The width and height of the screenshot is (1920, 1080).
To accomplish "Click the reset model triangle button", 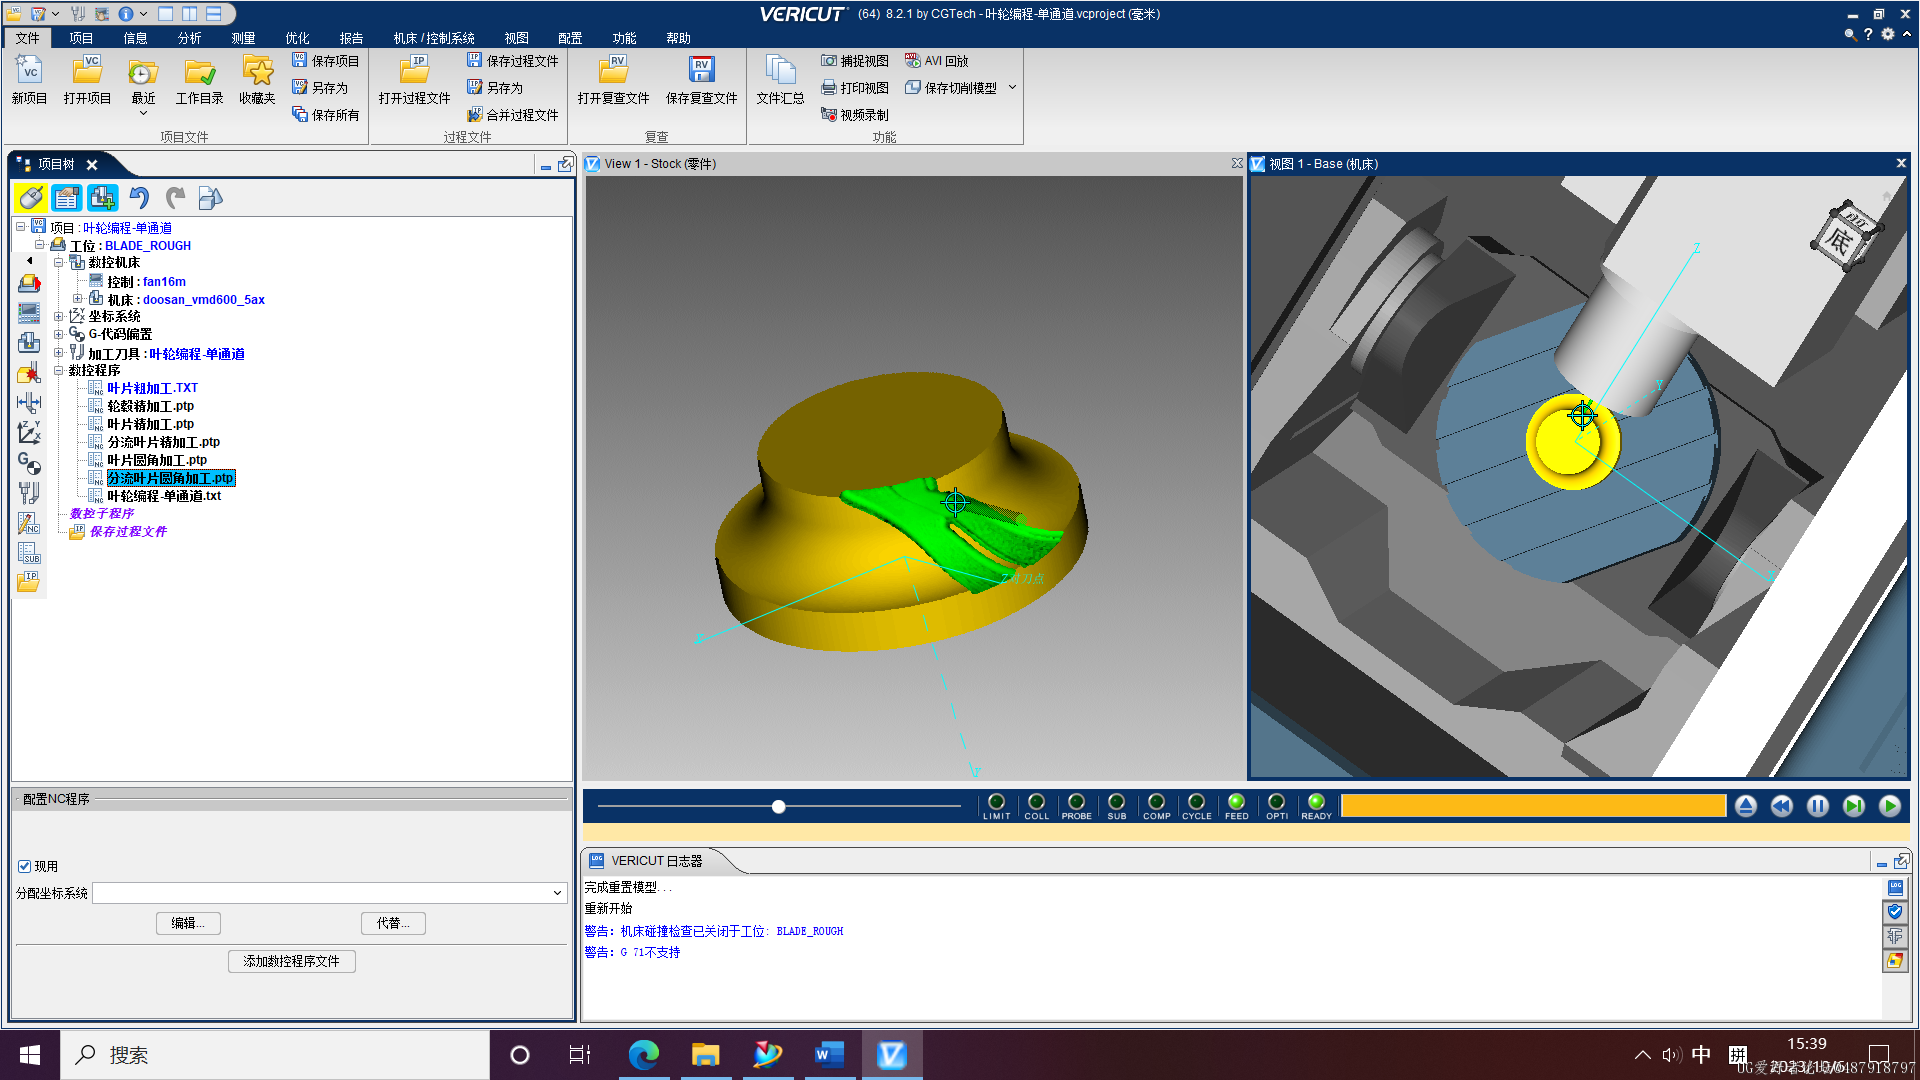I will 1746,806.
